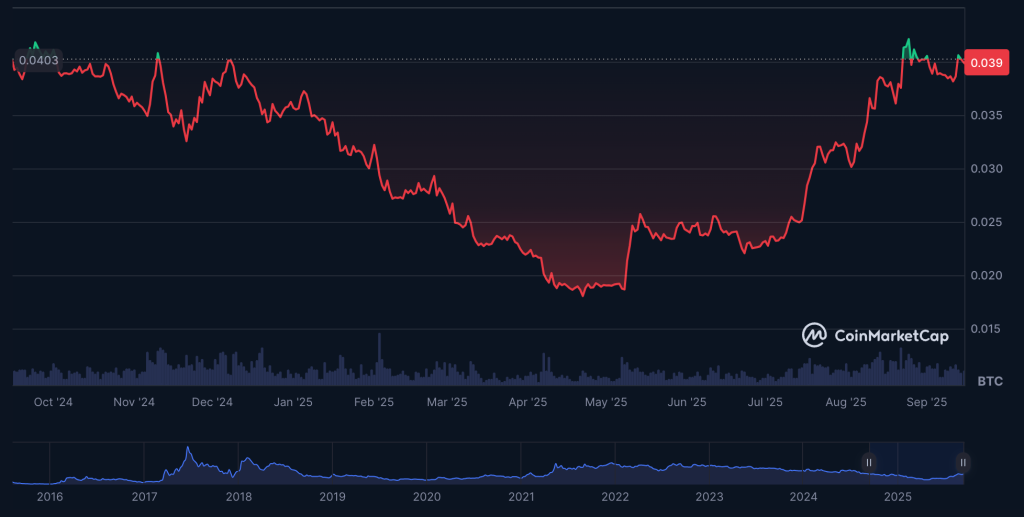
Task: Select 2022 on the navigator timeline
Action: point(615,497)
